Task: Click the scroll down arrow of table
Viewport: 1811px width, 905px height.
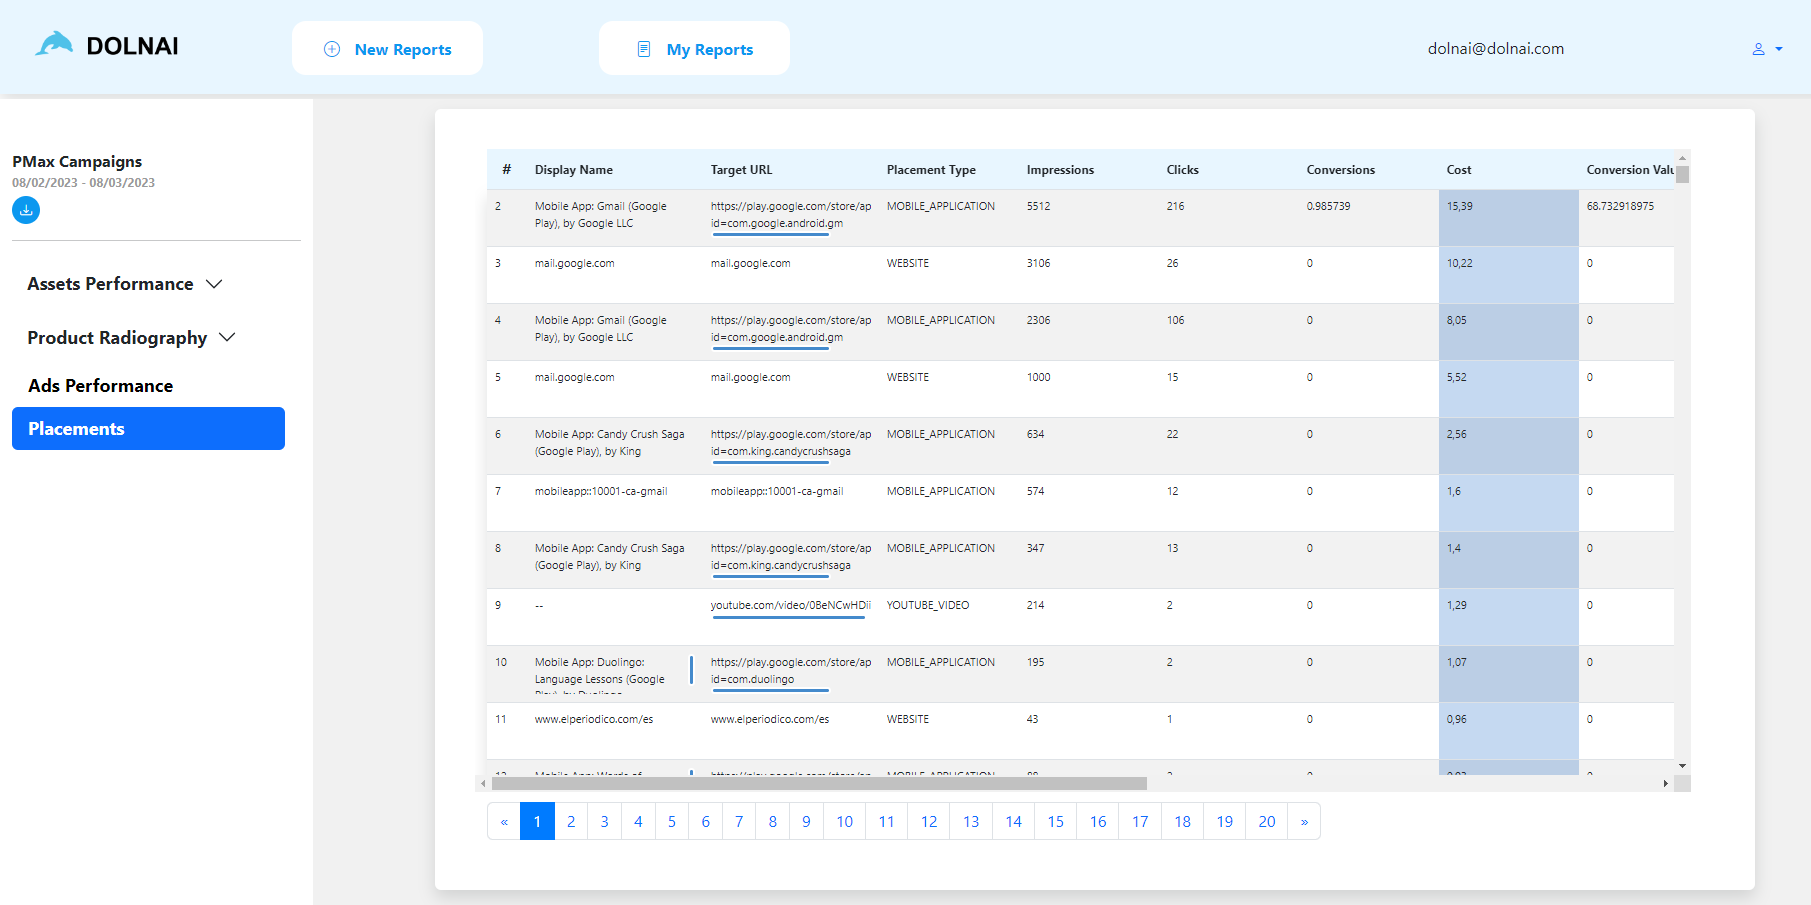Action: click(x=1682, y=766)
